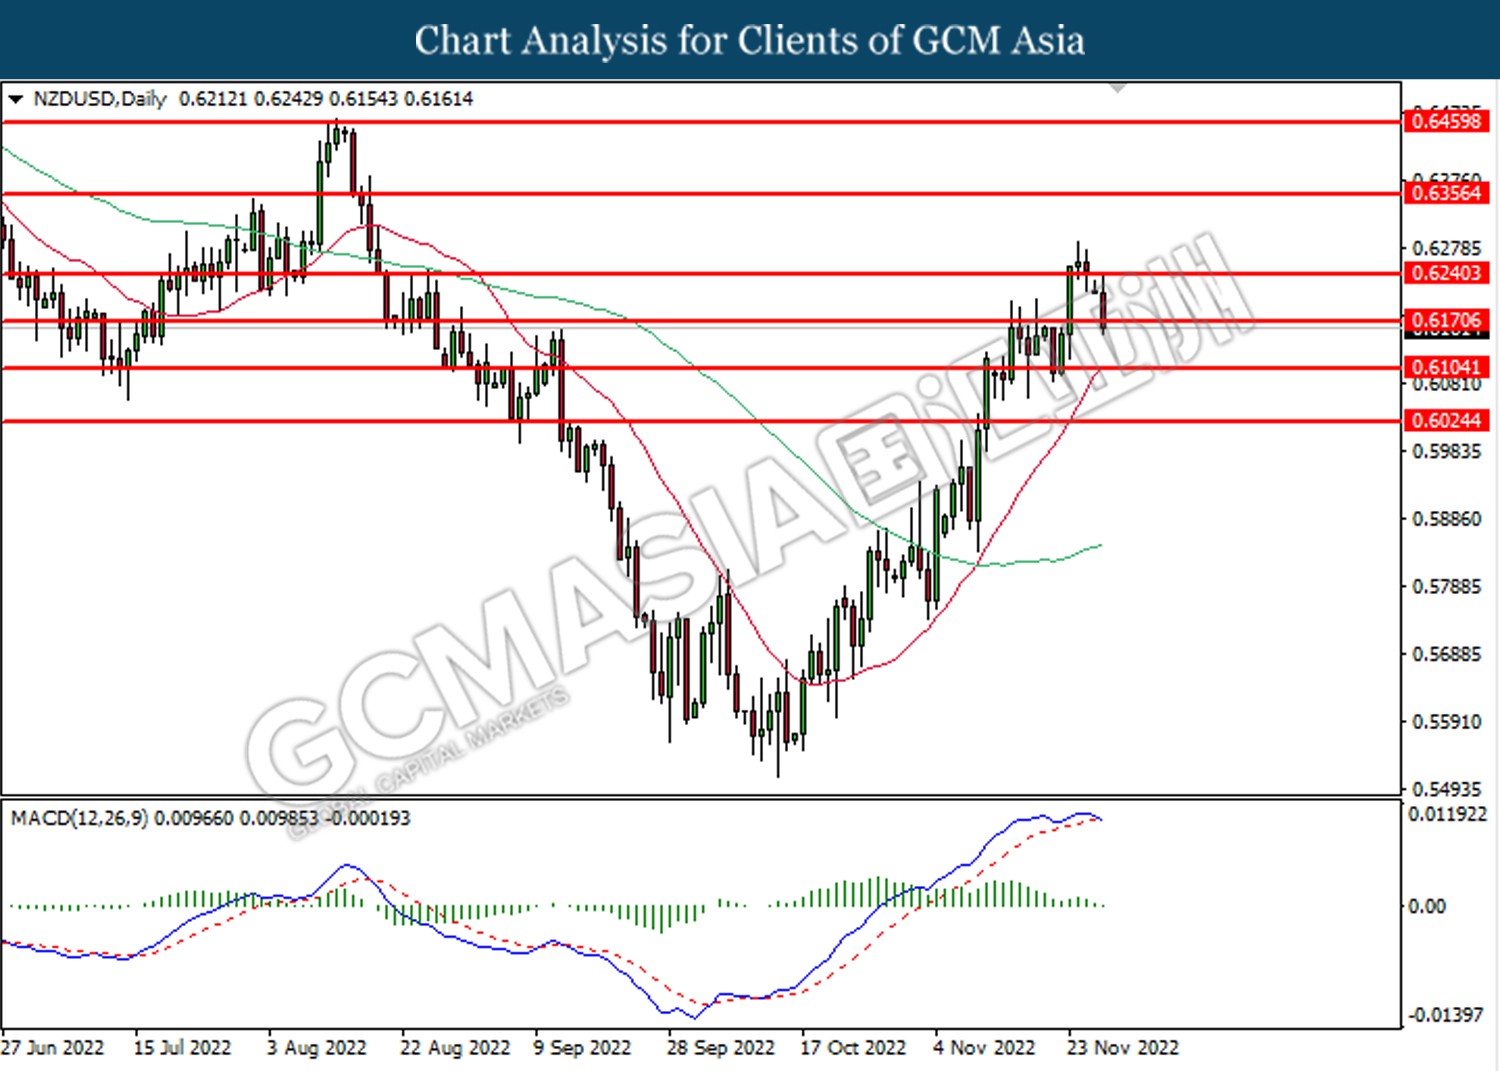Select the 0.64598 resistance level label
Screen dimensions: 1500x1071
(x=1446, y=122)
